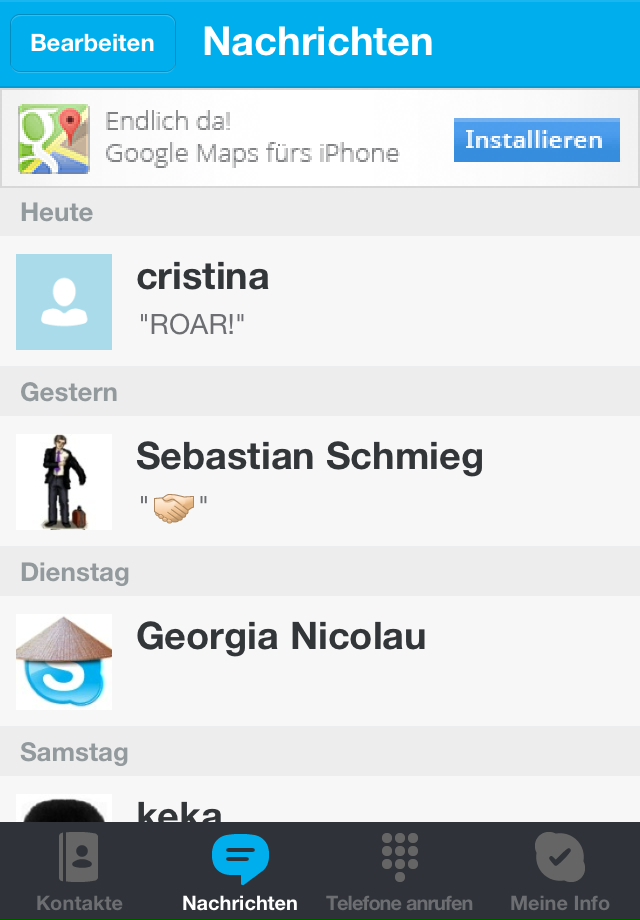Tap the Kontakte address book icon
The width and height of the screenshot is (640, 920).
click(x=79, y=857)
